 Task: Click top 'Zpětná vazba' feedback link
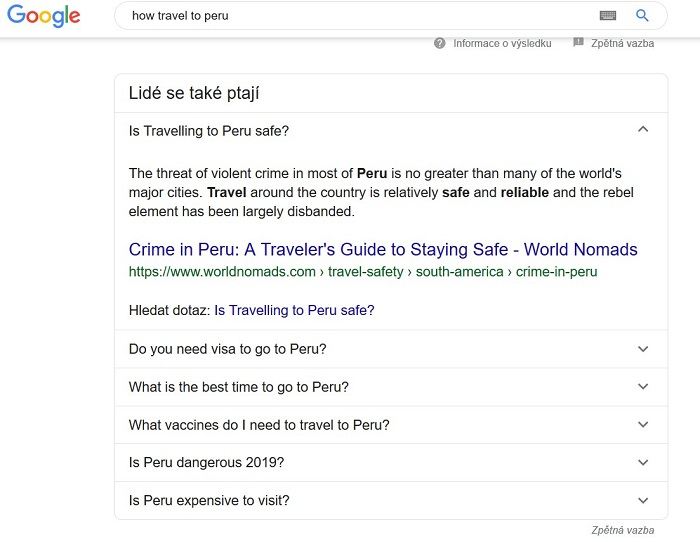tap(622, 44)
